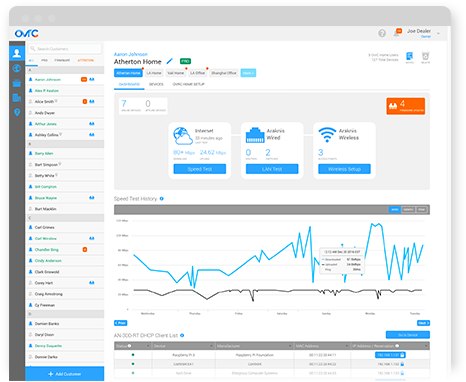Click the Status column info icon
466x382 pixels.
pyautogui.click(x=129, y=346)
